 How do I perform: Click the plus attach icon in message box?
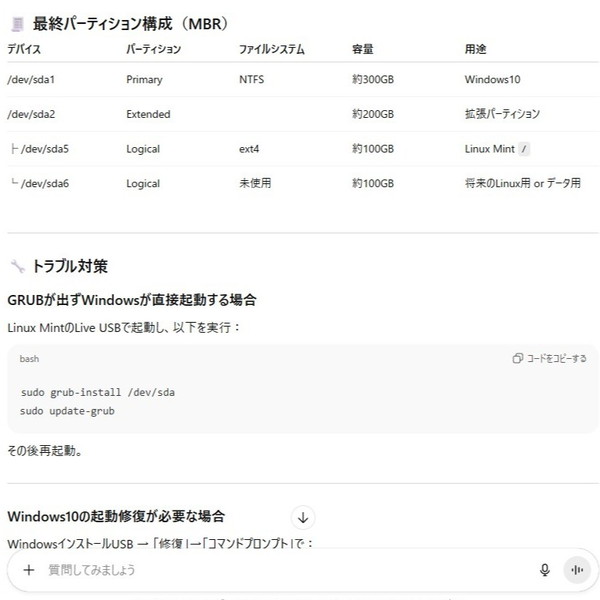coord(29,570)
